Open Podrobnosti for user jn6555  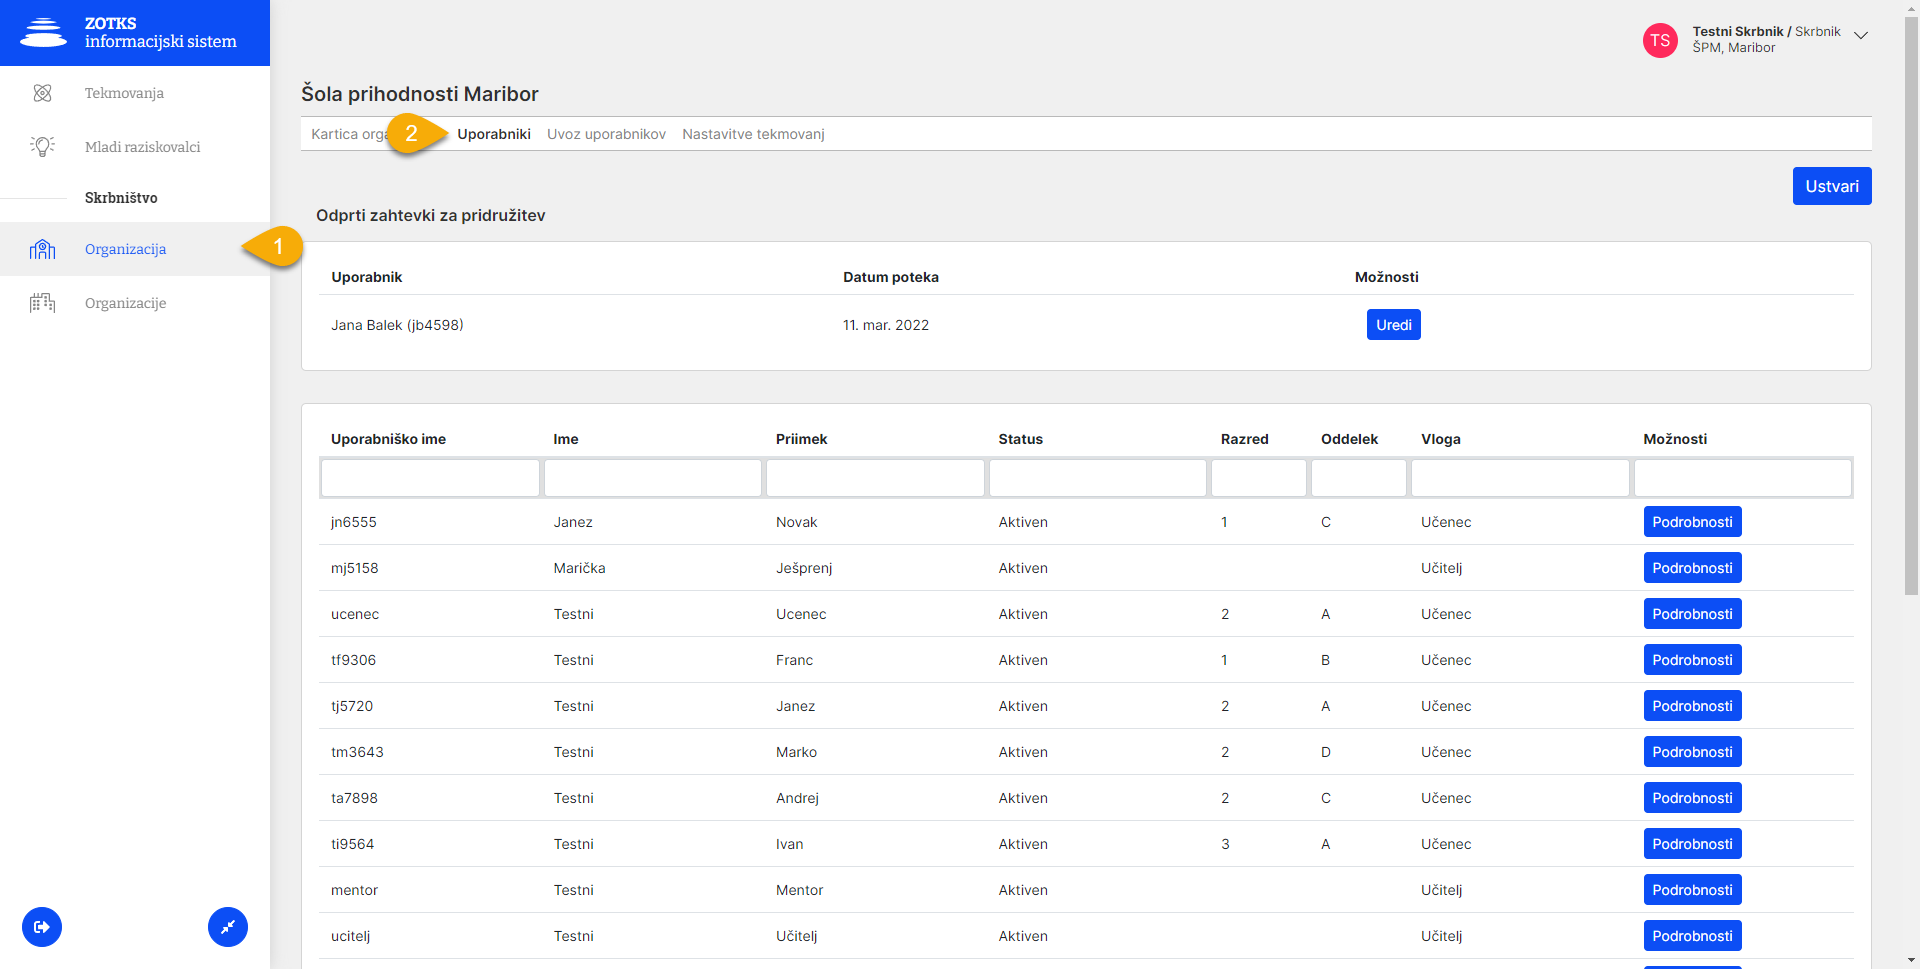[x=1692, y=522]
